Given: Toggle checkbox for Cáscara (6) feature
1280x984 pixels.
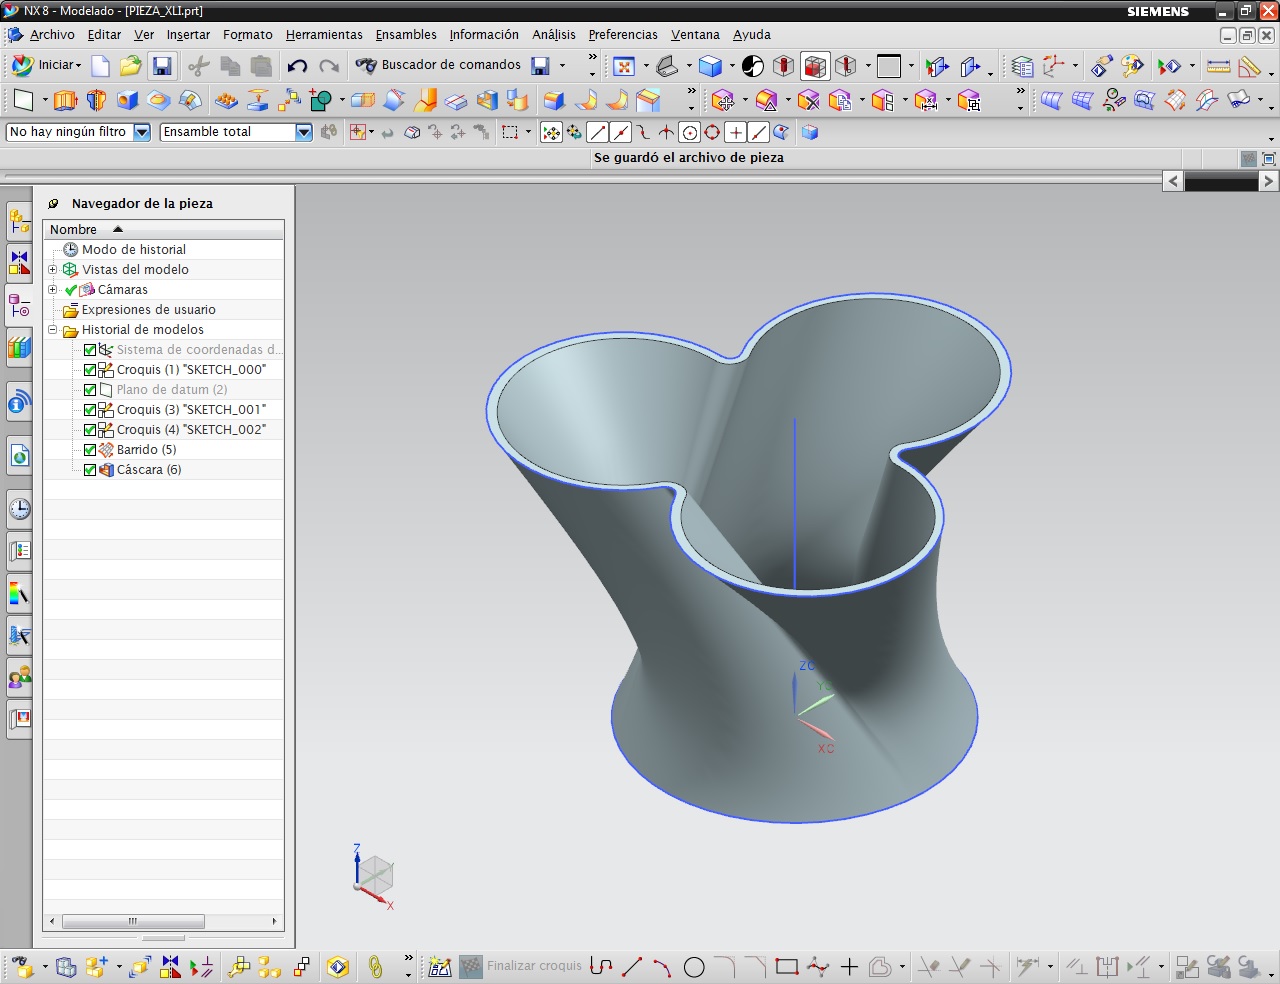Looking at the screenshot, I should [x=90, y=470].
